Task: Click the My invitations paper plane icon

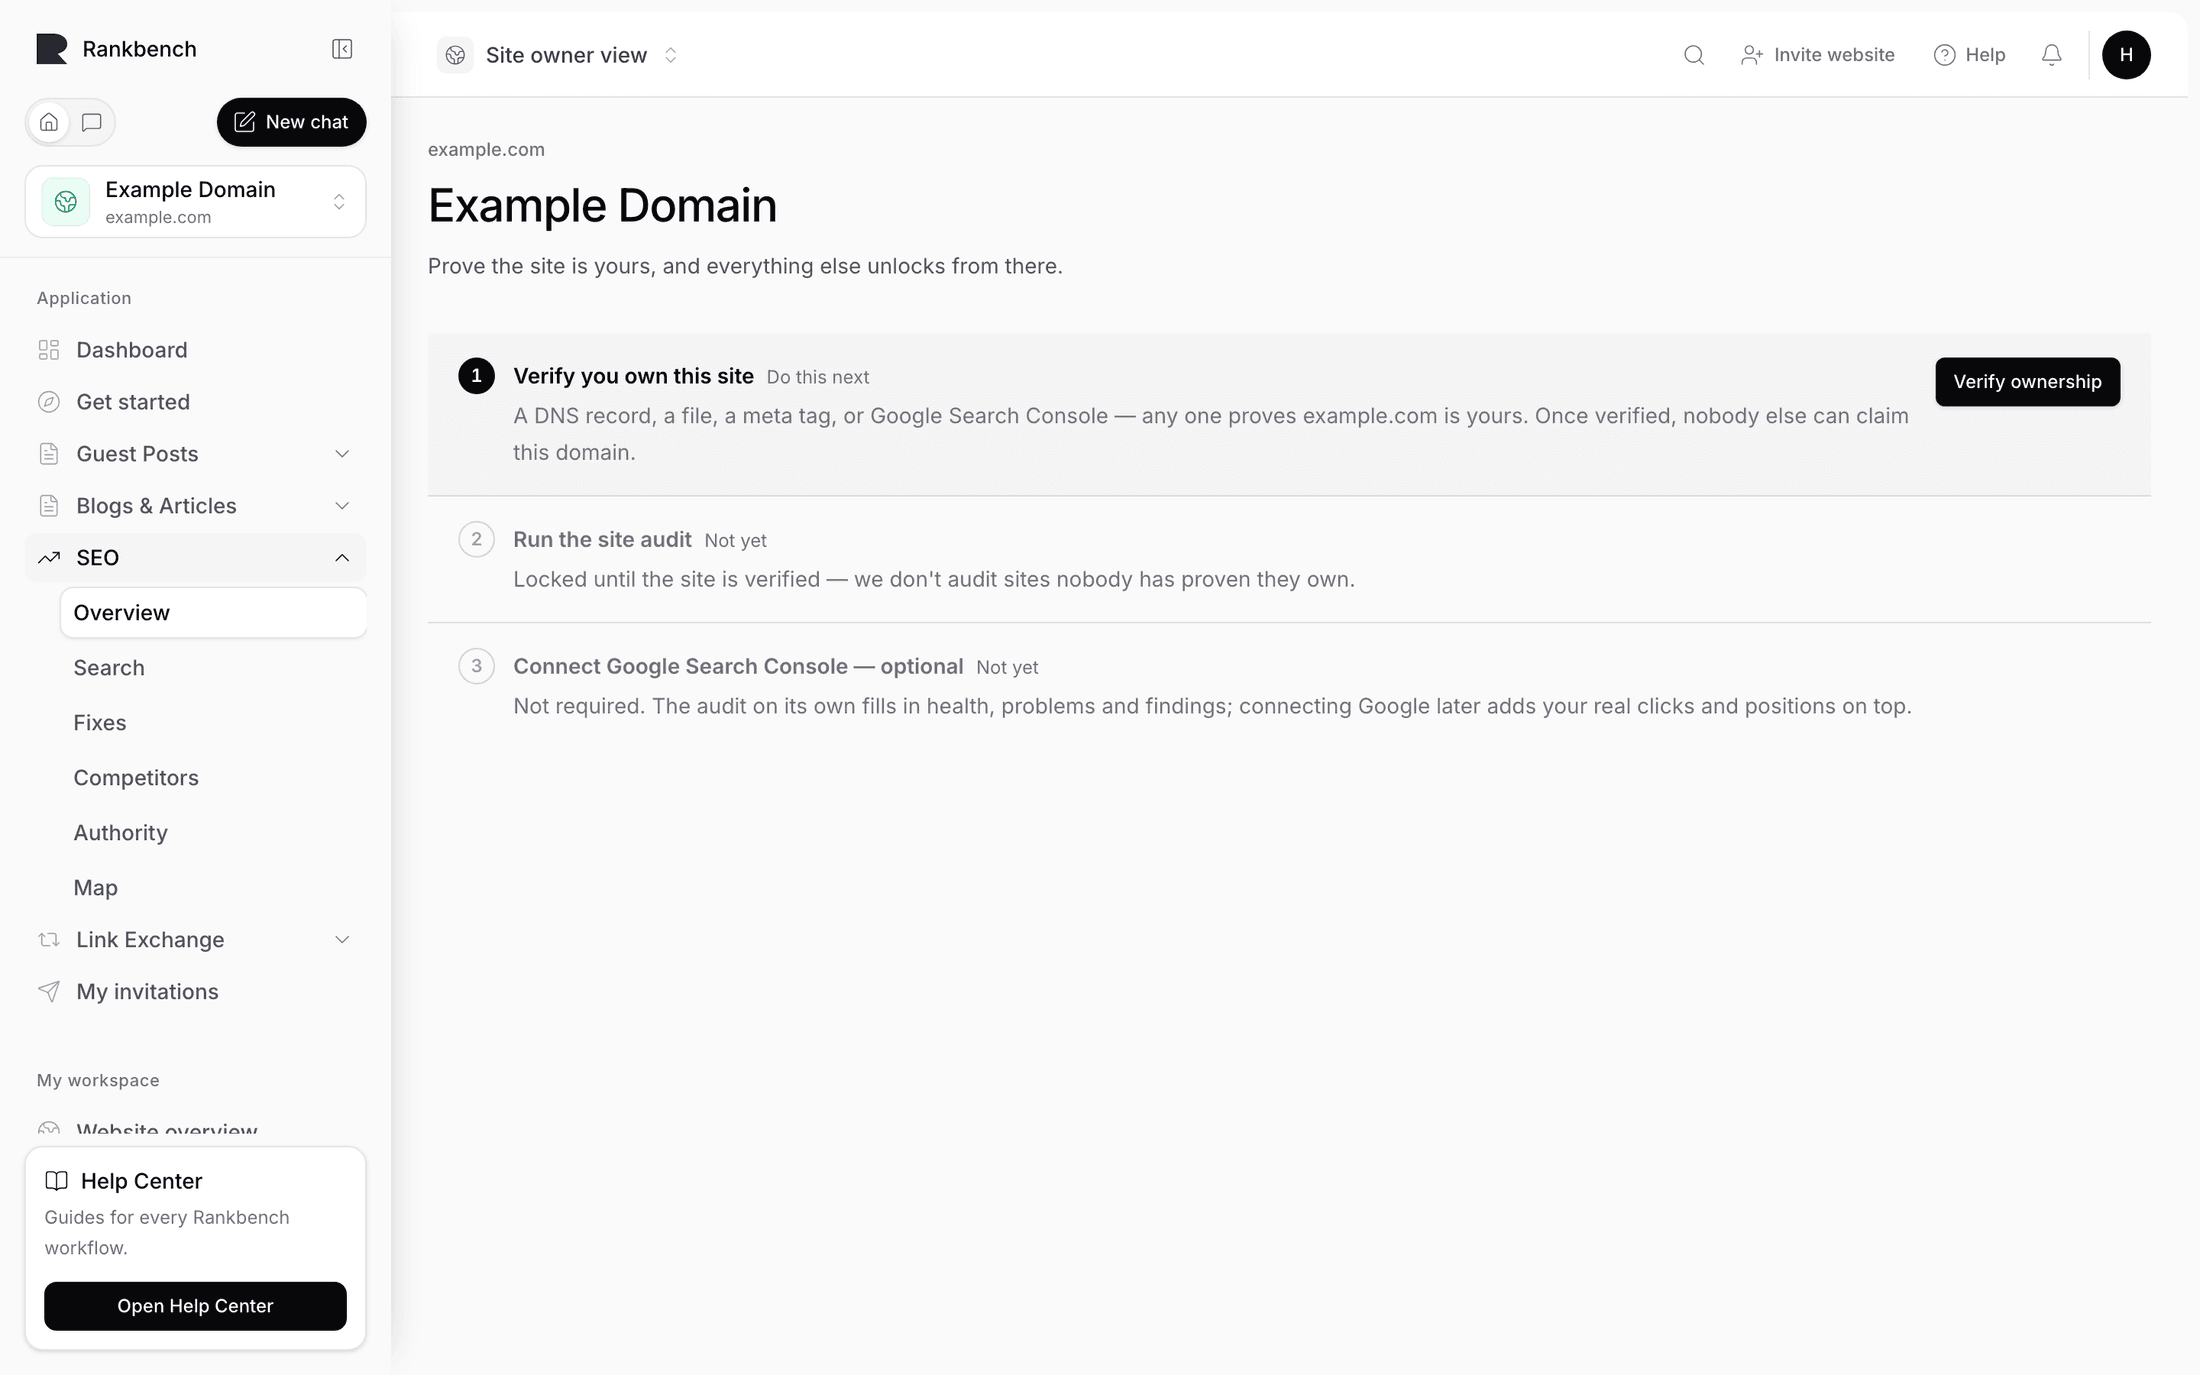Action: 49,992
